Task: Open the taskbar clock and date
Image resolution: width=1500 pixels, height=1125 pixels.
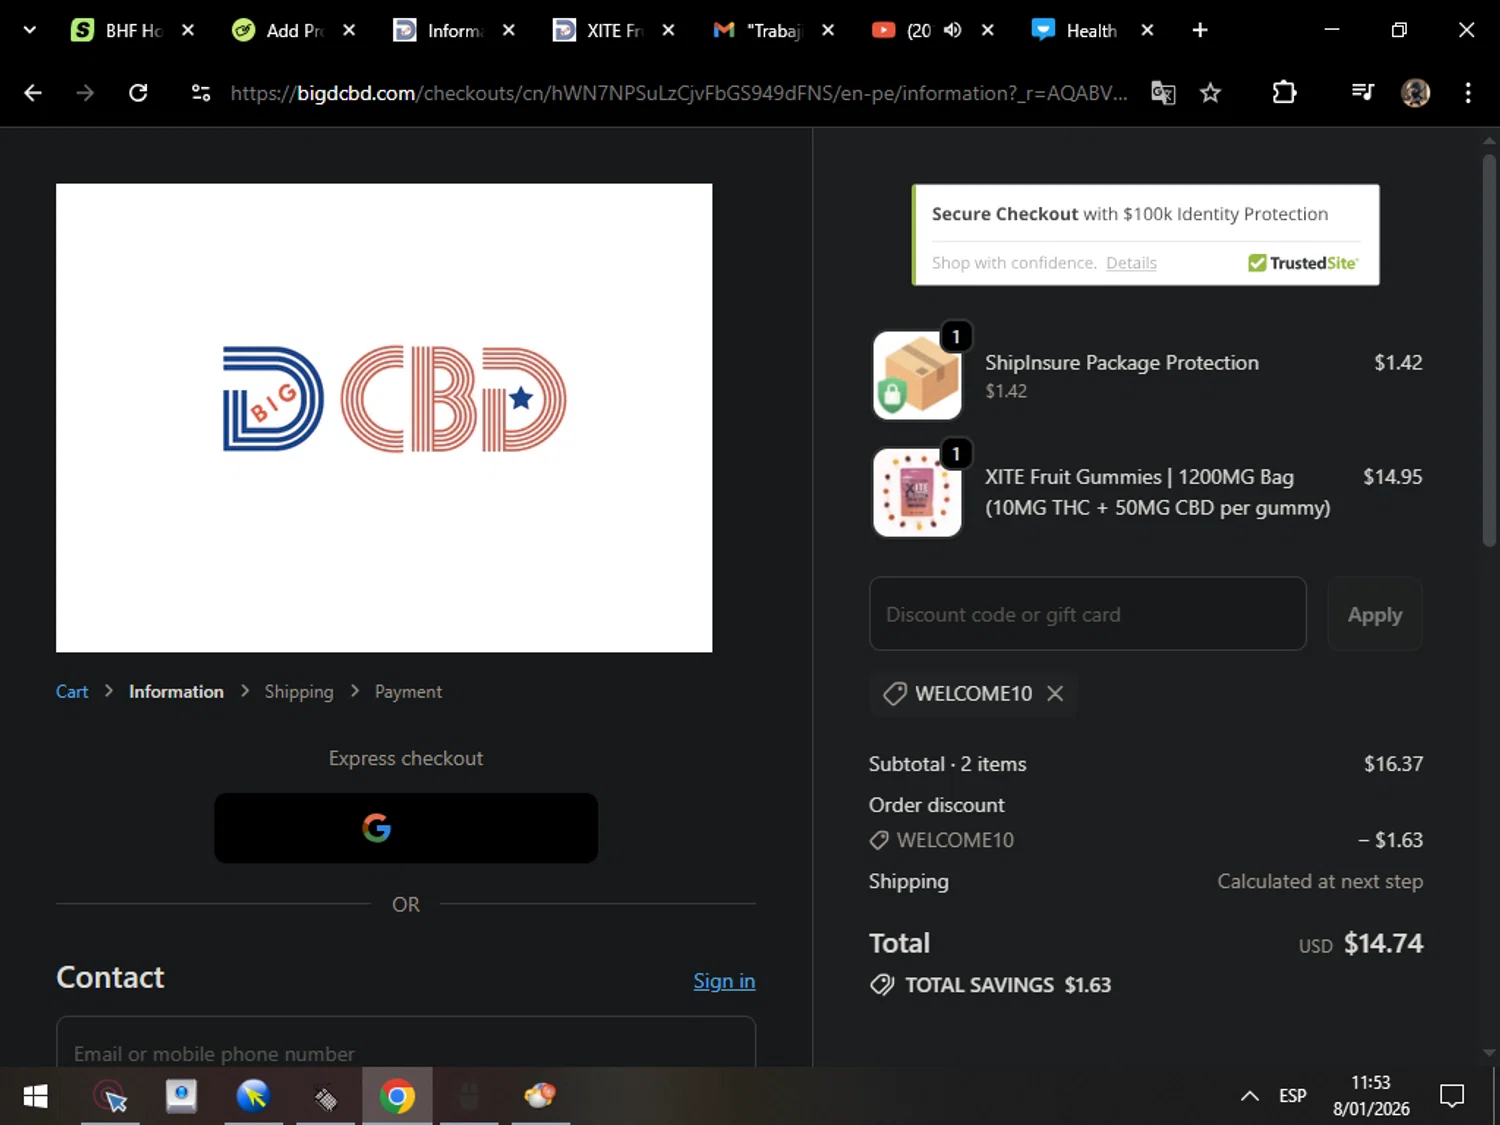Action: [1371, 1096]
